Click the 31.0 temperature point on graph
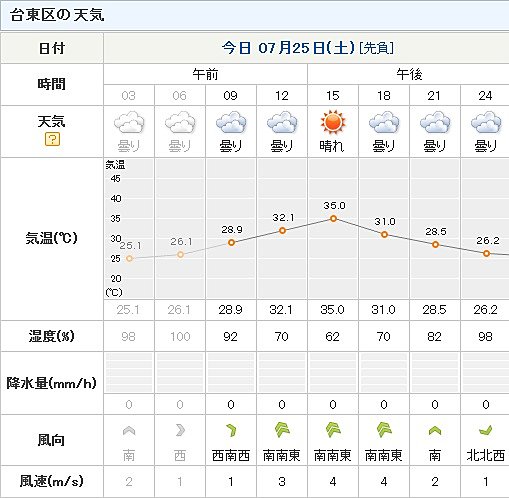 [x=384, y=235]
